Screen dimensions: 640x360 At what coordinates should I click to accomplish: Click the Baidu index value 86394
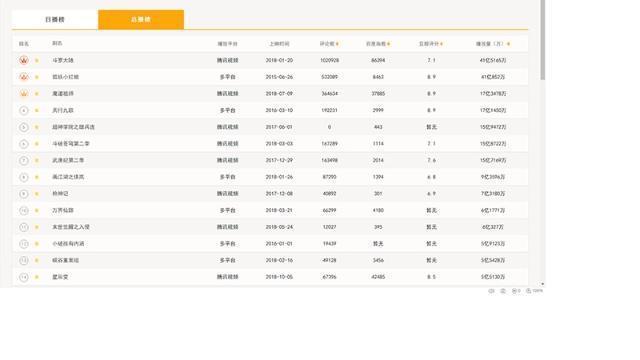[378, 60]
